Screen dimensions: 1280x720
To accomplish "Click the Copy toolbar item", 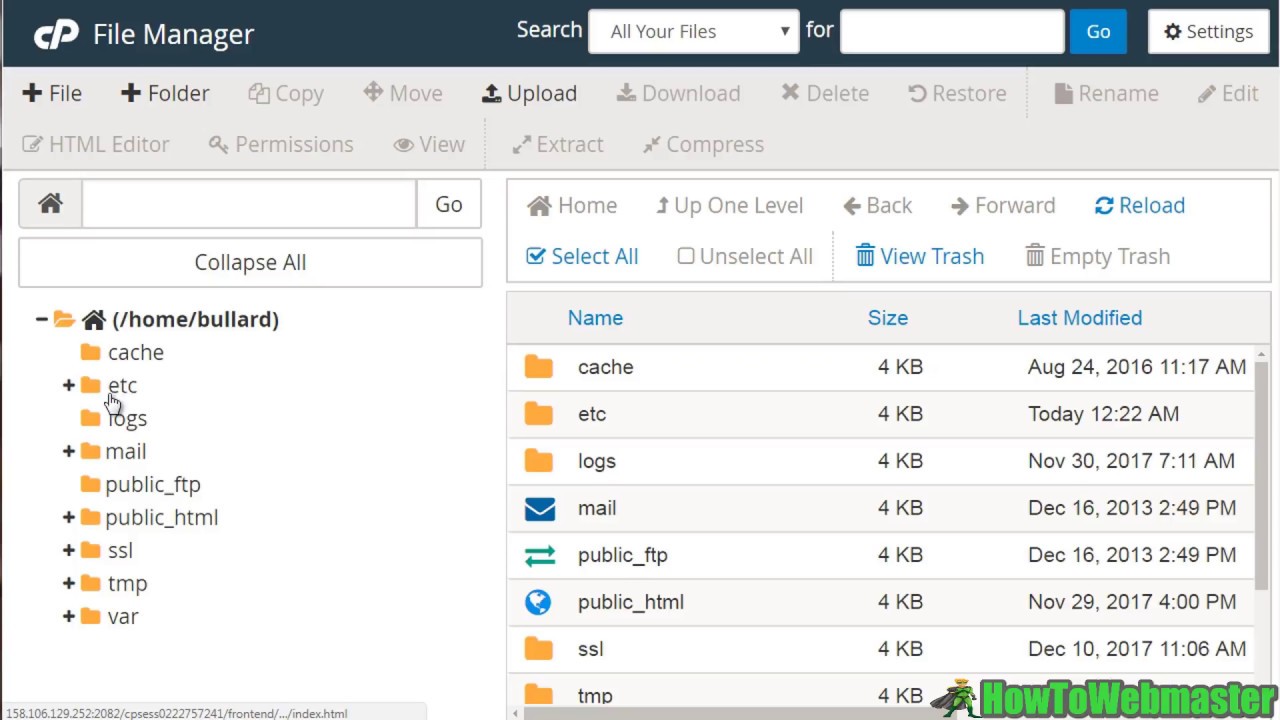I will click(x=286, y=93).
